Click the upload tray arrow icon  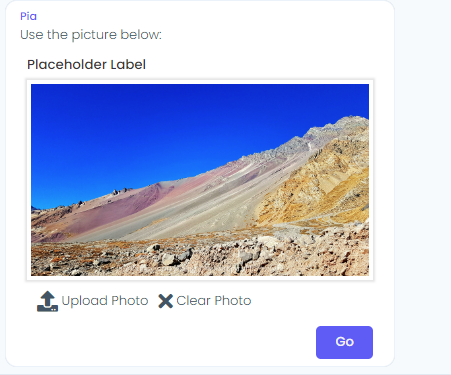[x=47, y=301]
